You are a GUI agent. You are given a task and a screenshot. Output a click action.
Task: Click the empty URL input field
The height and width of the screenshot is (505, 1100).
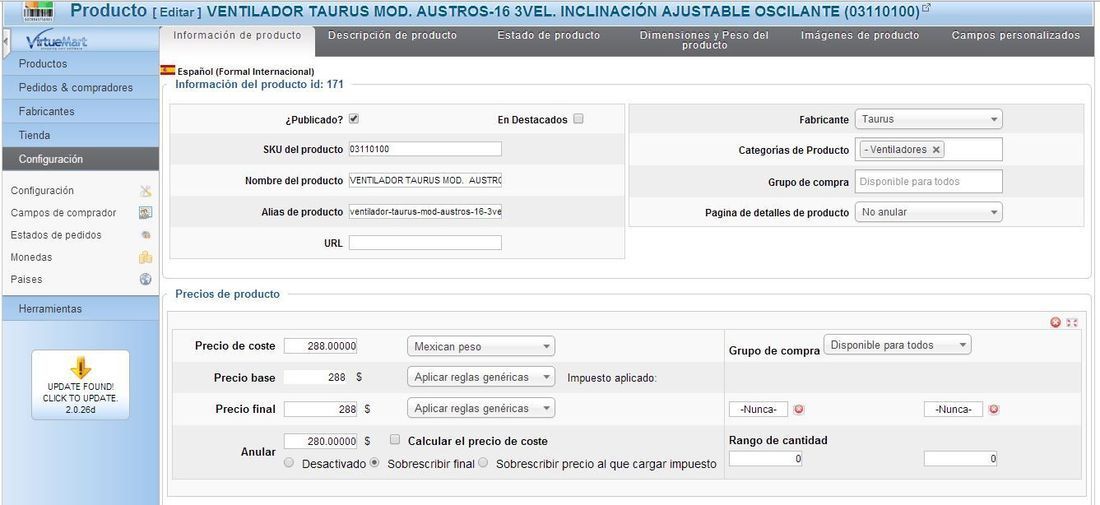point(425,243)
